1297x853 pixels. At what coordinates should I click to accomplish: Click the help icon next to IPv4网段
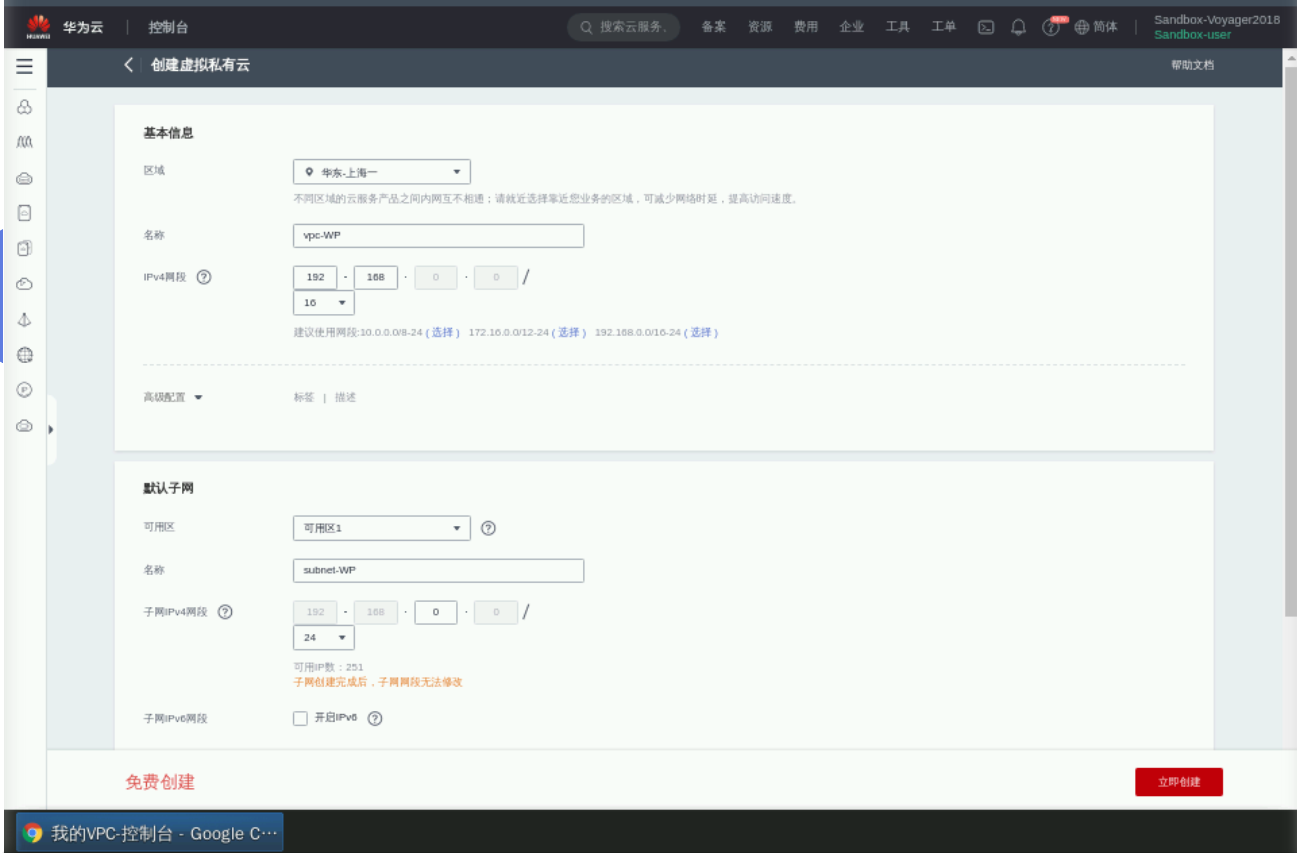coord(204,277)
